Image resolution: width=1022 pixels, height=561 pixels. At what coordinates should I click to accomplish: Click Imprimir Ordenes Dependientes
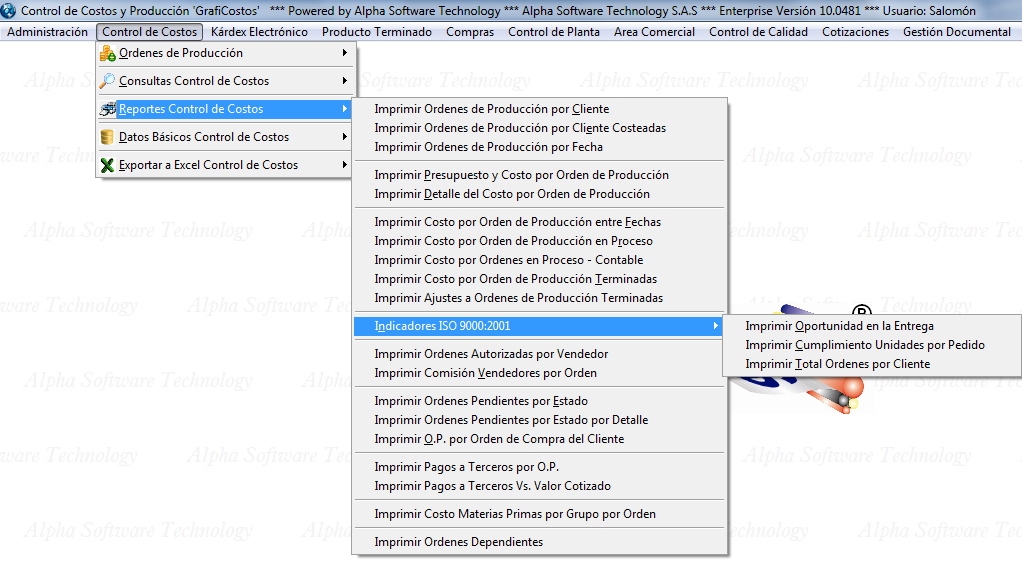(x=458, y=542)
